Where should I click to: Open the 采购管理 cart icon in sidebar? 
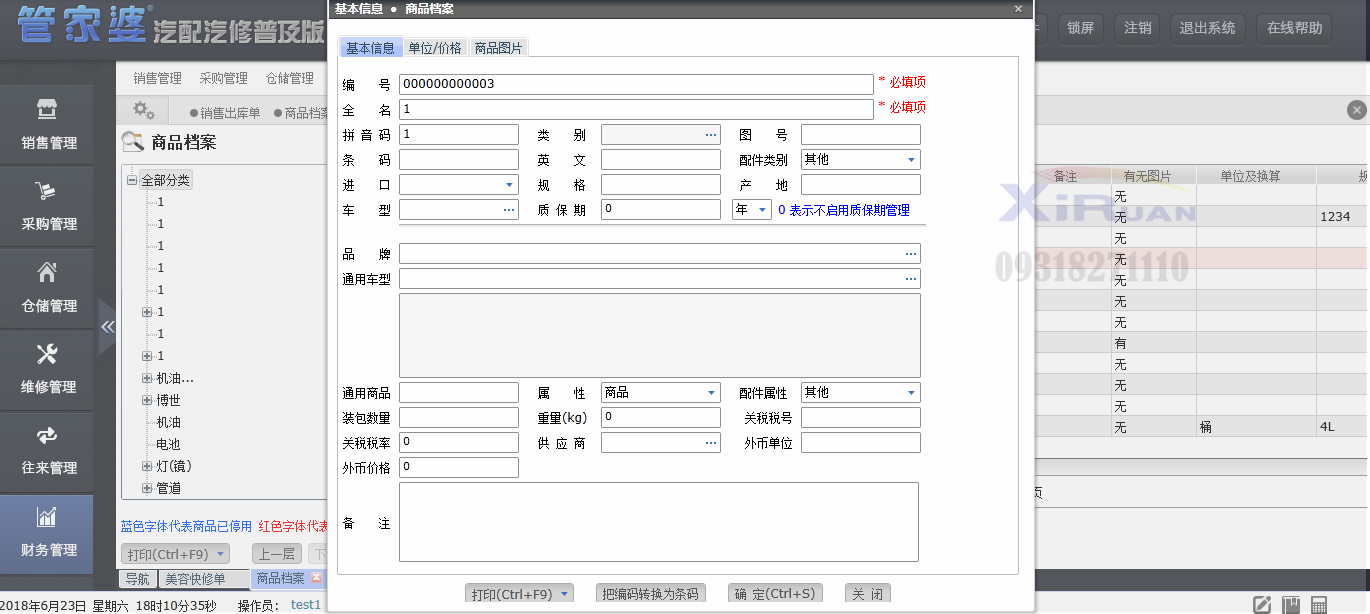[x=47, y=191]
